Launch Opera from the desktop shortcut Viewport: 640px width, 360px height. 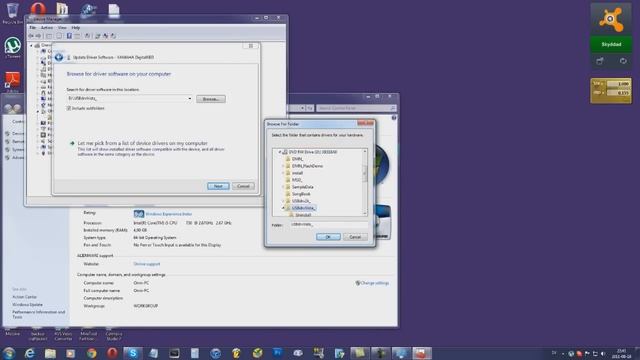pyautogui.click(x=38, y=9)
